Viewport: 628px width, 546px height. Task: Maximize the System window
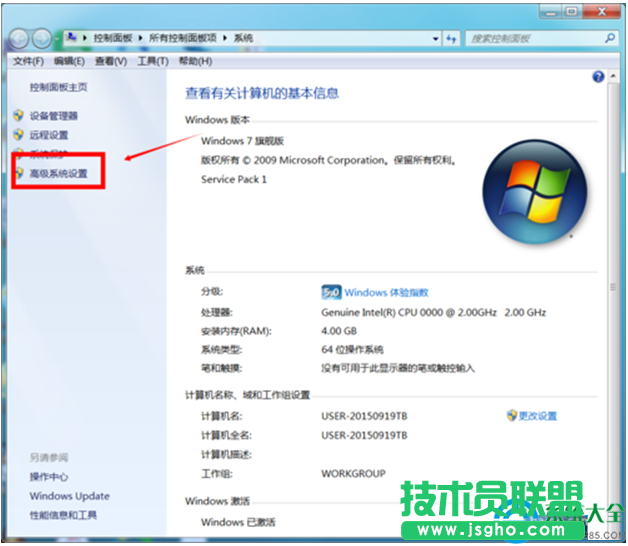(x=572, y=12)
